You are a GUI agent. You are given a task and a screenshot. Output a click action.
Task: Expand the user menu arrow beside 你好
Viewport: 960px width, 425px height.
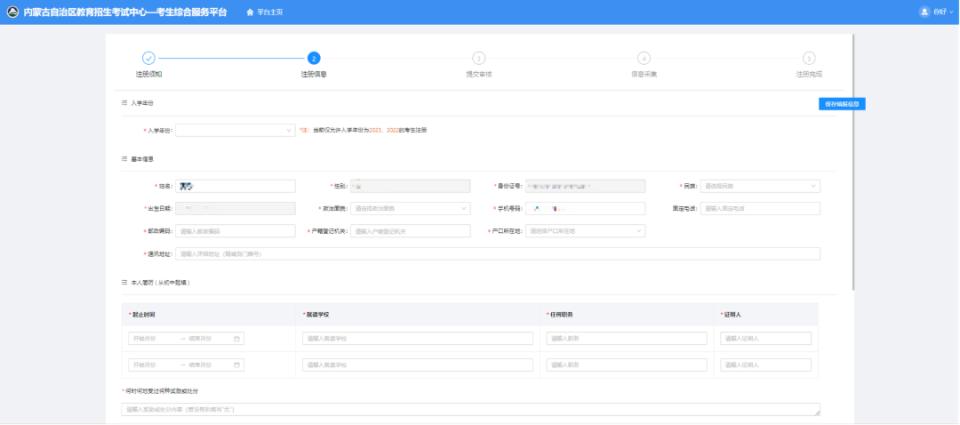(x=951, y=12)
